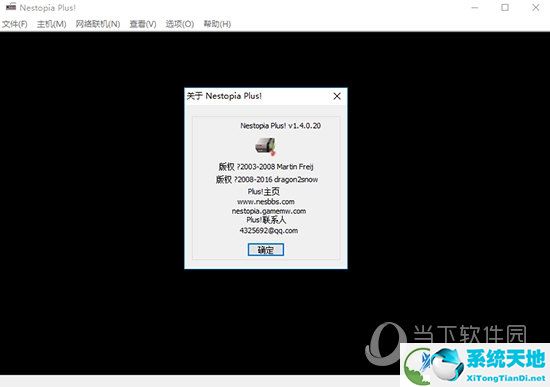
Task: Open the 主机(M) menu
Action: (x=52, y=24)
